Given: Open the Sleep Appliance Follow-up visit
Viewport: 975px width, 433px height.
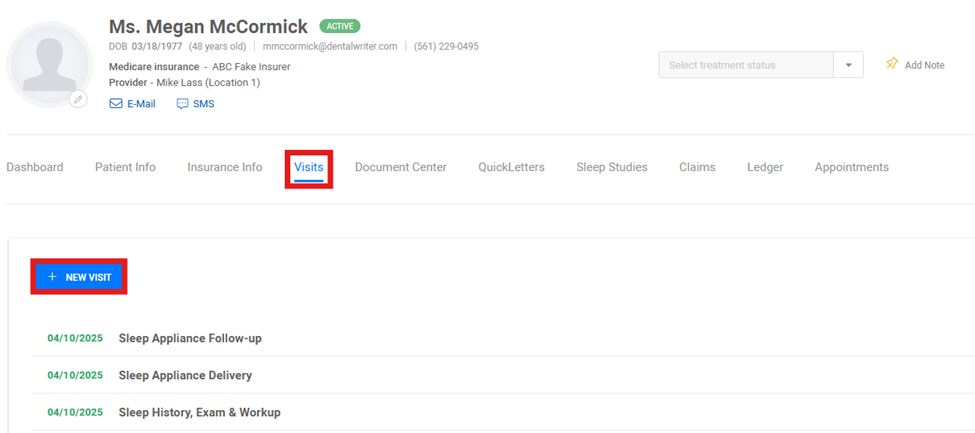Looking at the screenshot, I should pyautogui.click(x=190, y=338).
